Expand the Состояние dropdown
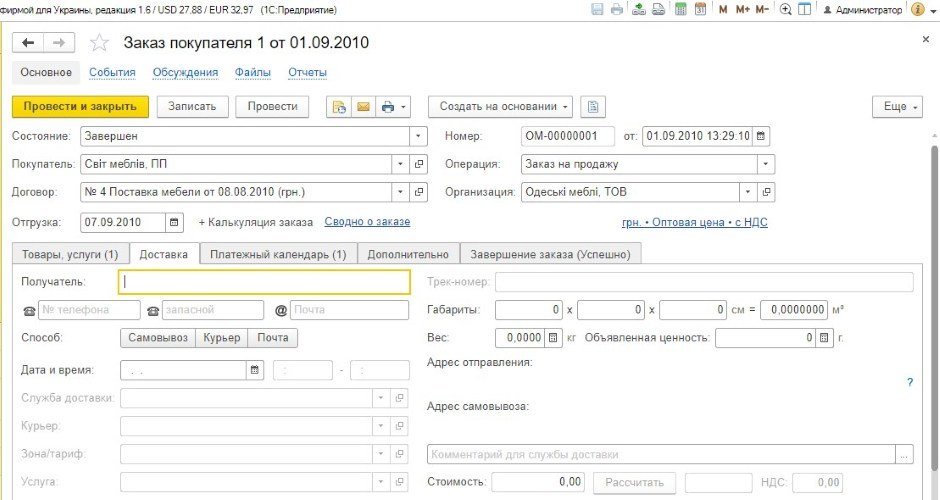940x500 pixels. tap(418, 136)
